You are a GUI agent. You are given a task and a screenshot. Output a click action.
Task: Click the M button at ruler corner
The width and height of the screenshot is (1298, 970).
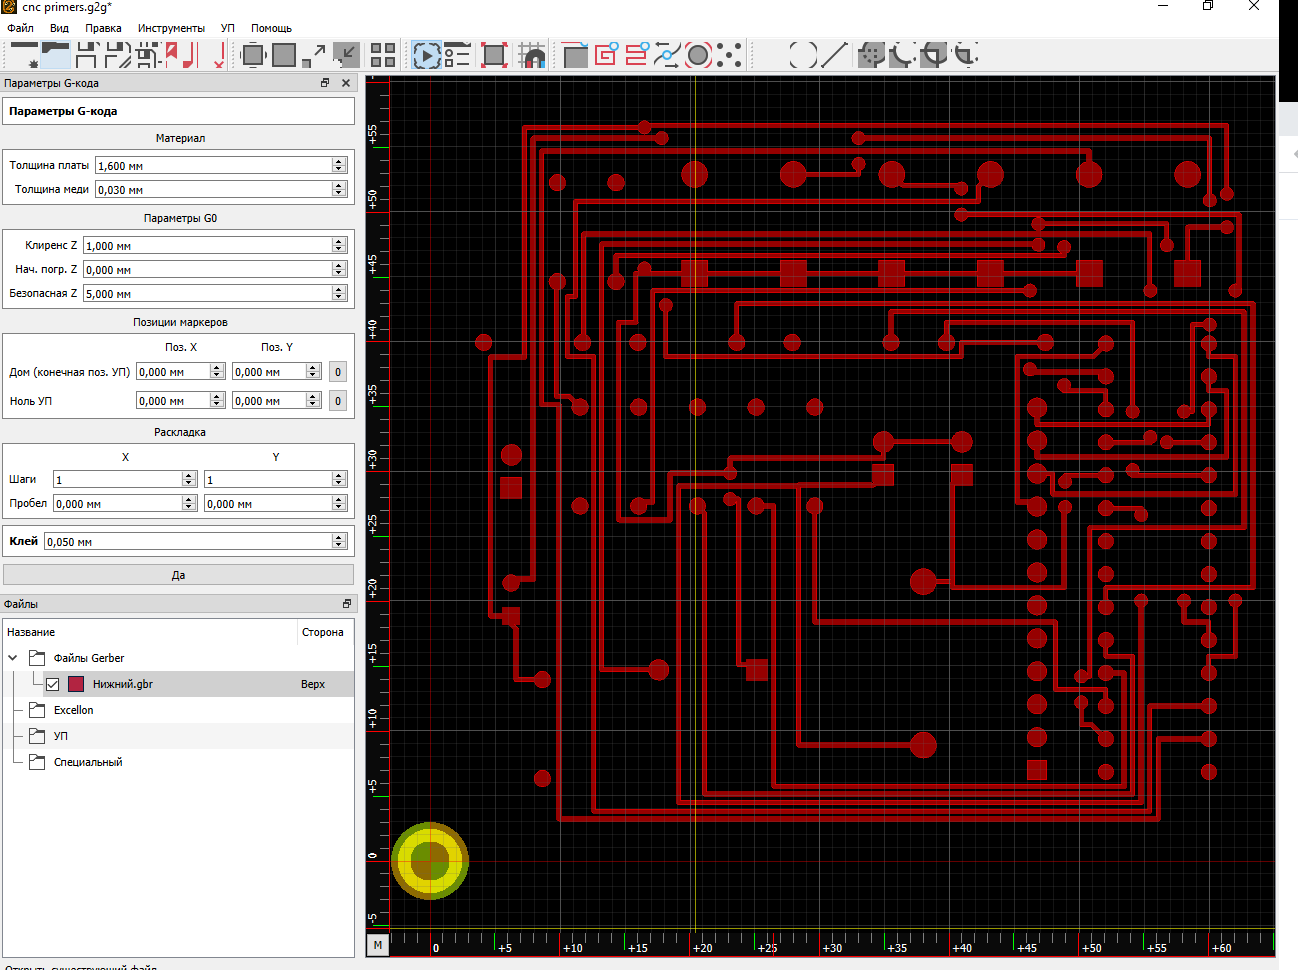[378, 944]
